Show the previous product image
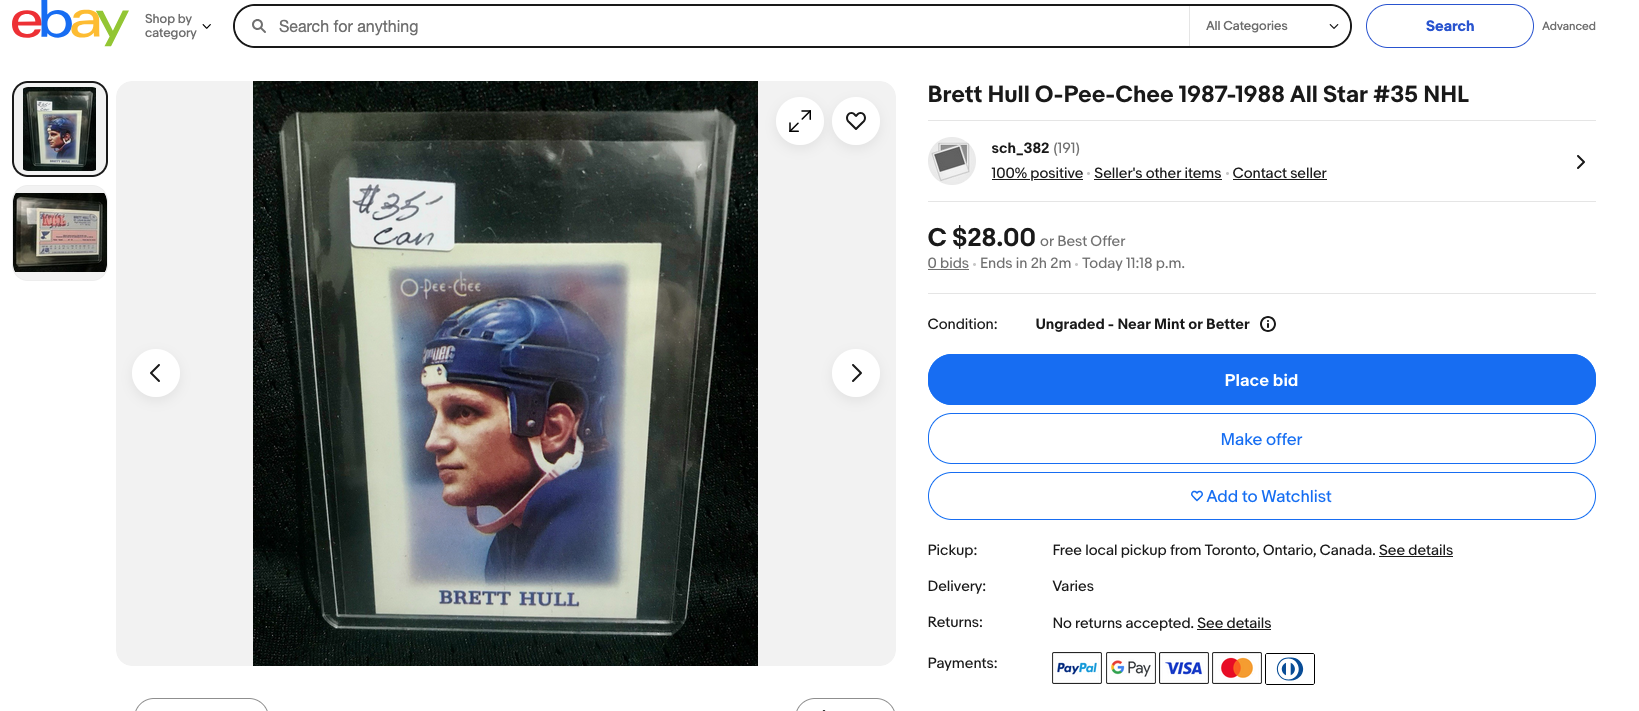The image size is (1639, 711). [x=156, y=373]
